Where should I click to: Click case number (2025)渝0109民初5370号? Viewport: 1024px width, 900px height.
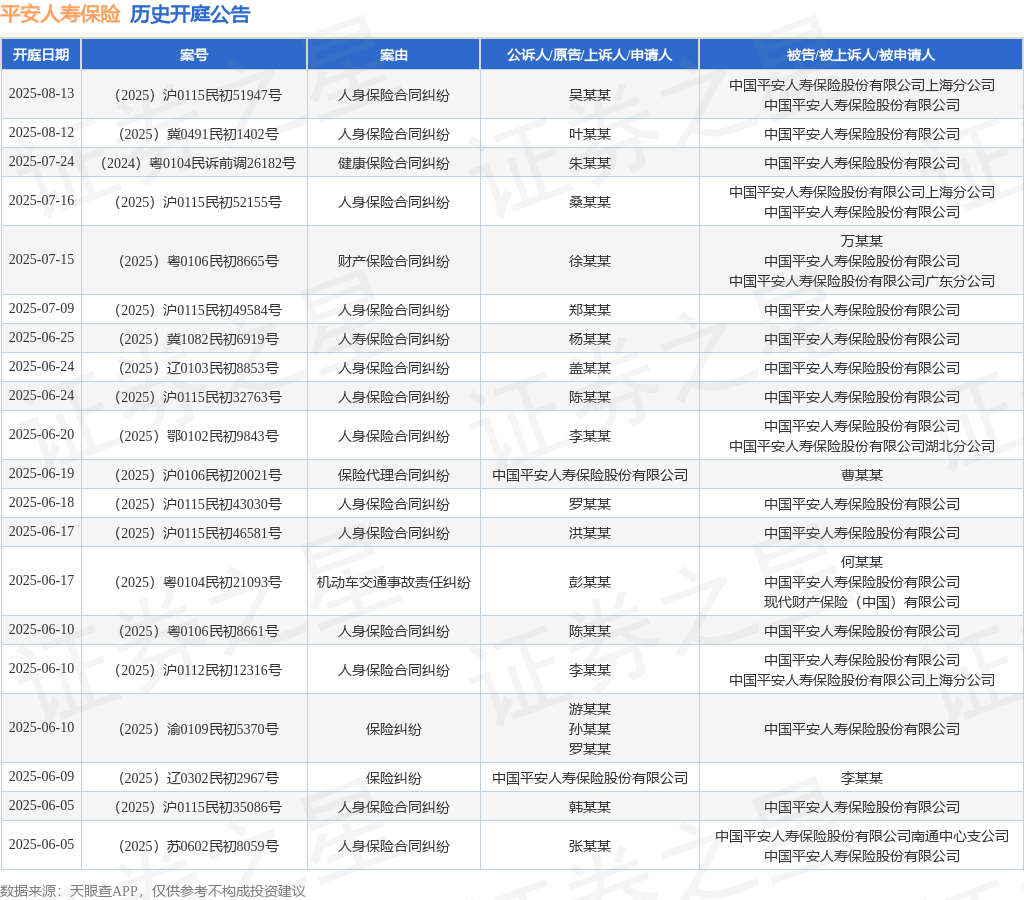click(x=198, y=729)
